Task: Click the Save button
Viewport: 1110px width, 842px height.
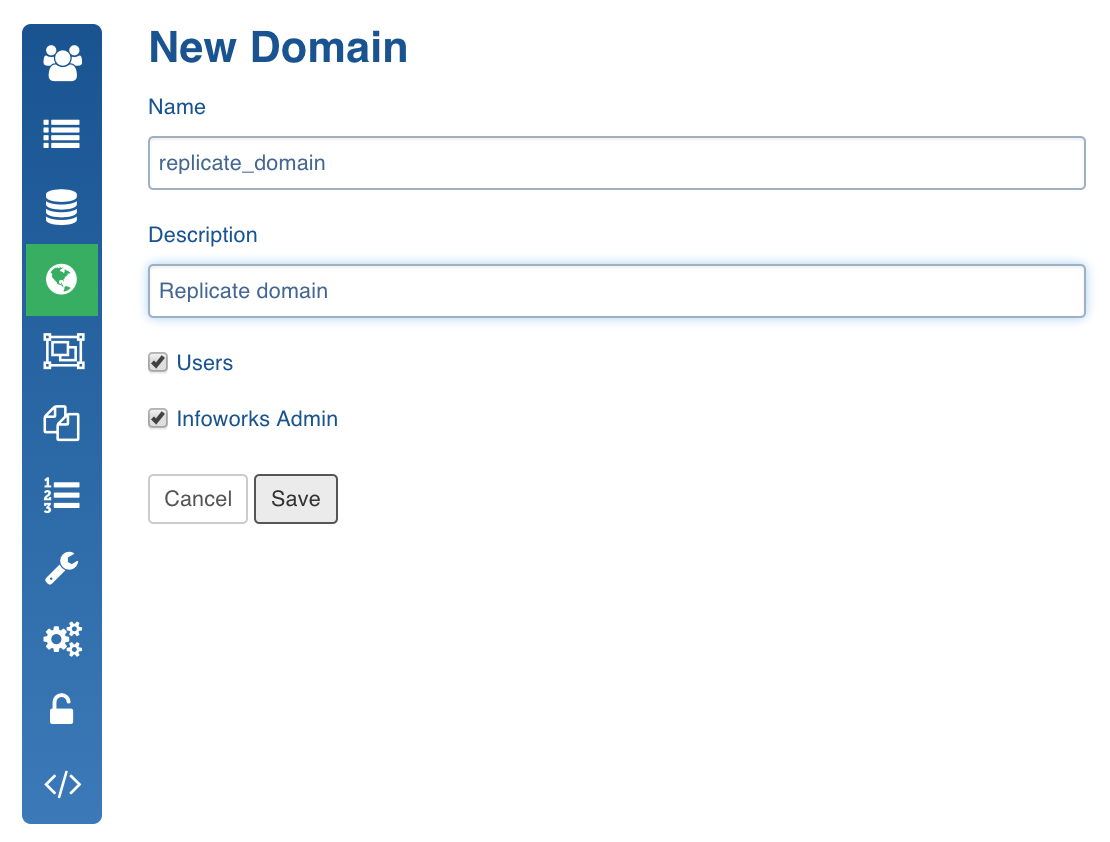Action: coord(296,499)
